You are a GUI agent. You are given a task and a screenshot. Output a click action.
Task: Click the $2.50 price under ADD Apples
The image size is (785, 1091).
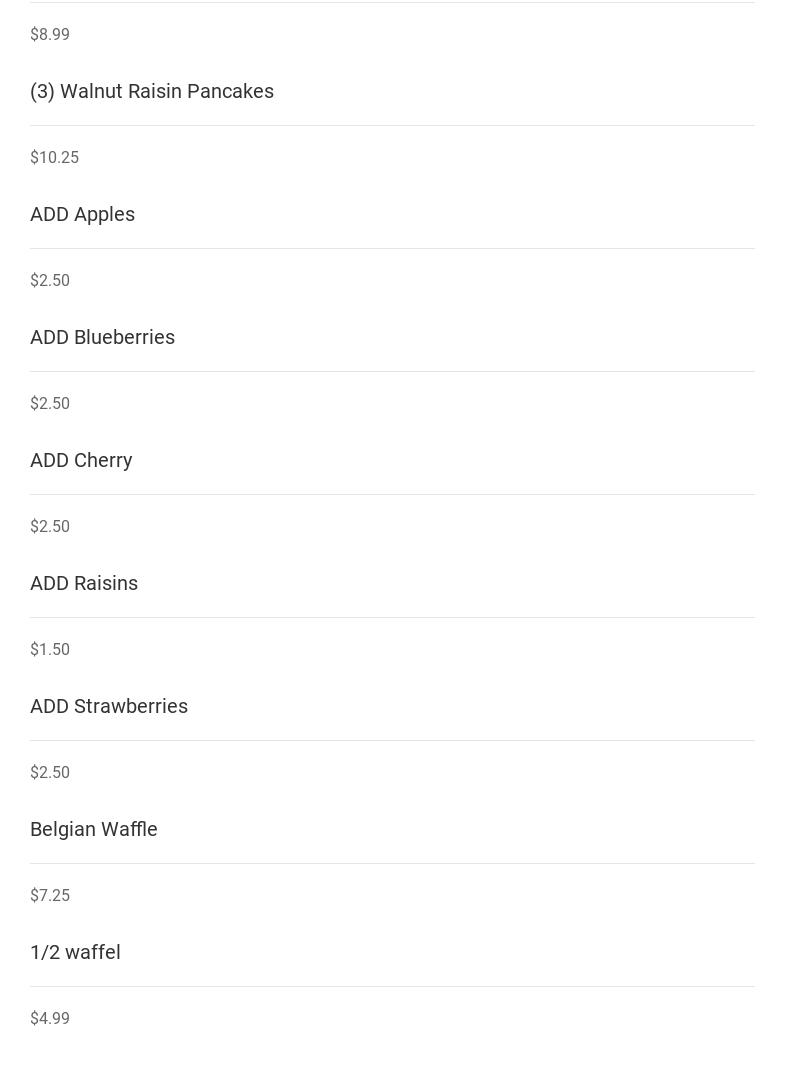click(49, 280)
